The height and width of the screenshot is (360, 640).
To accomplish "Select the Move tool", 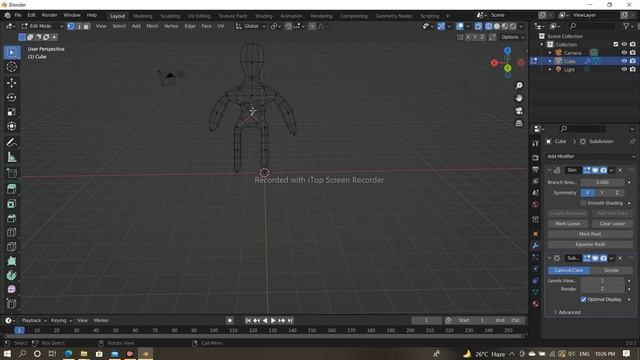I will click(11, 83).
